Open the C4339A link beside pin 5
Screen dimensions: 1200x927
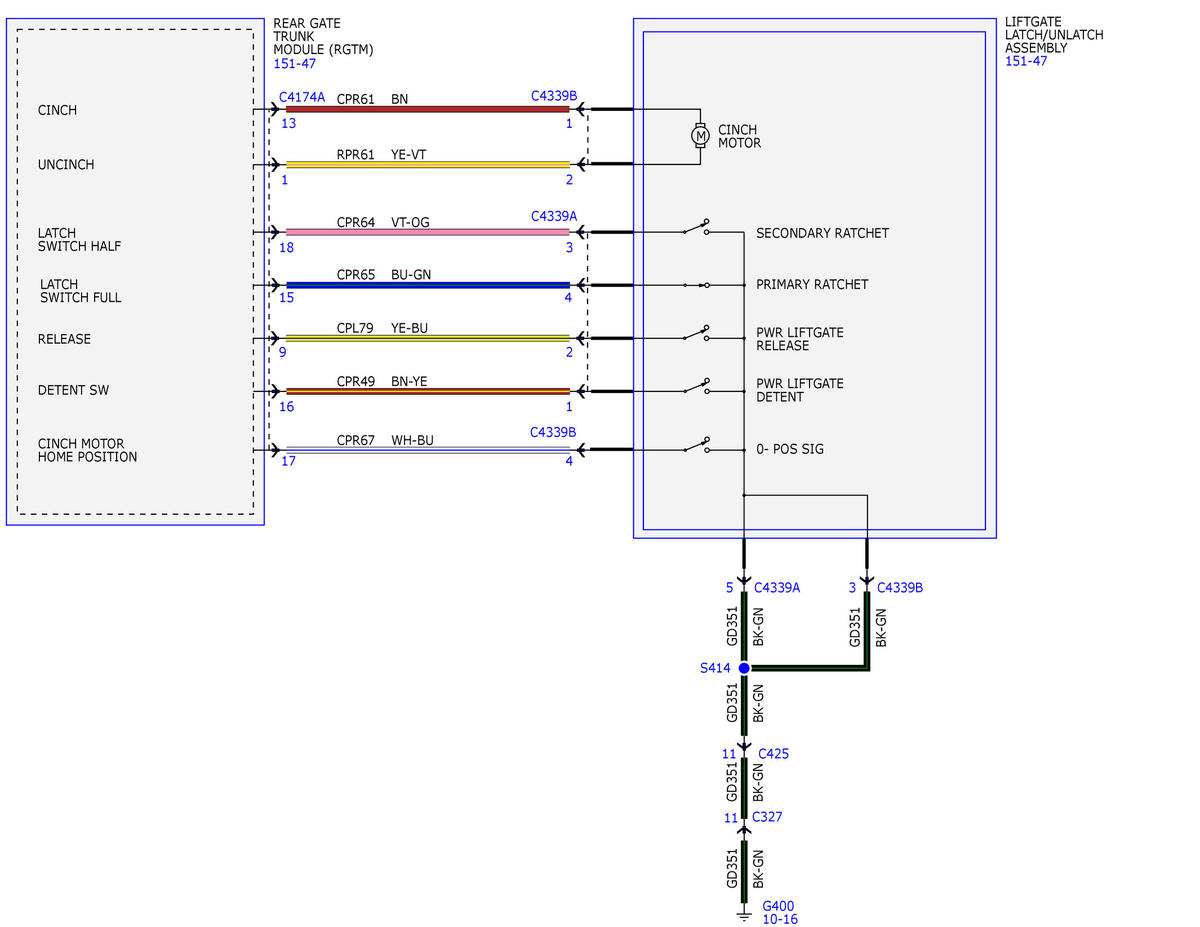pyautogui.click(x=777, y=587)
